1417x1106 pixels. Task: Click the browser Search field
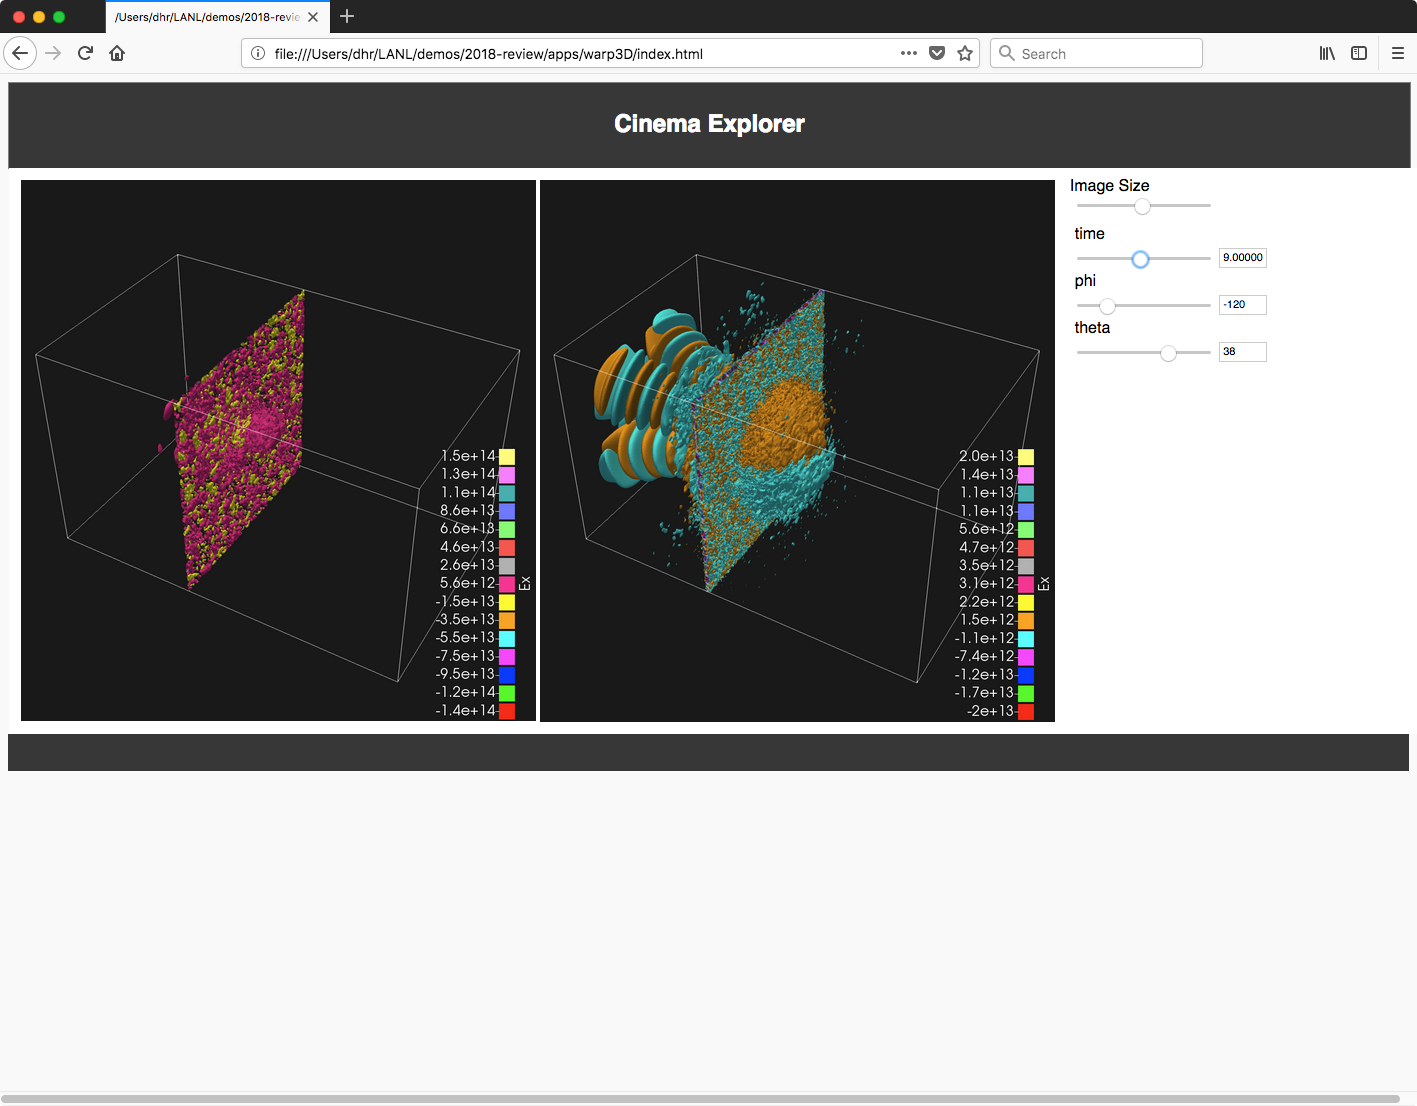pyautogui.click(x=1097, y=53)
